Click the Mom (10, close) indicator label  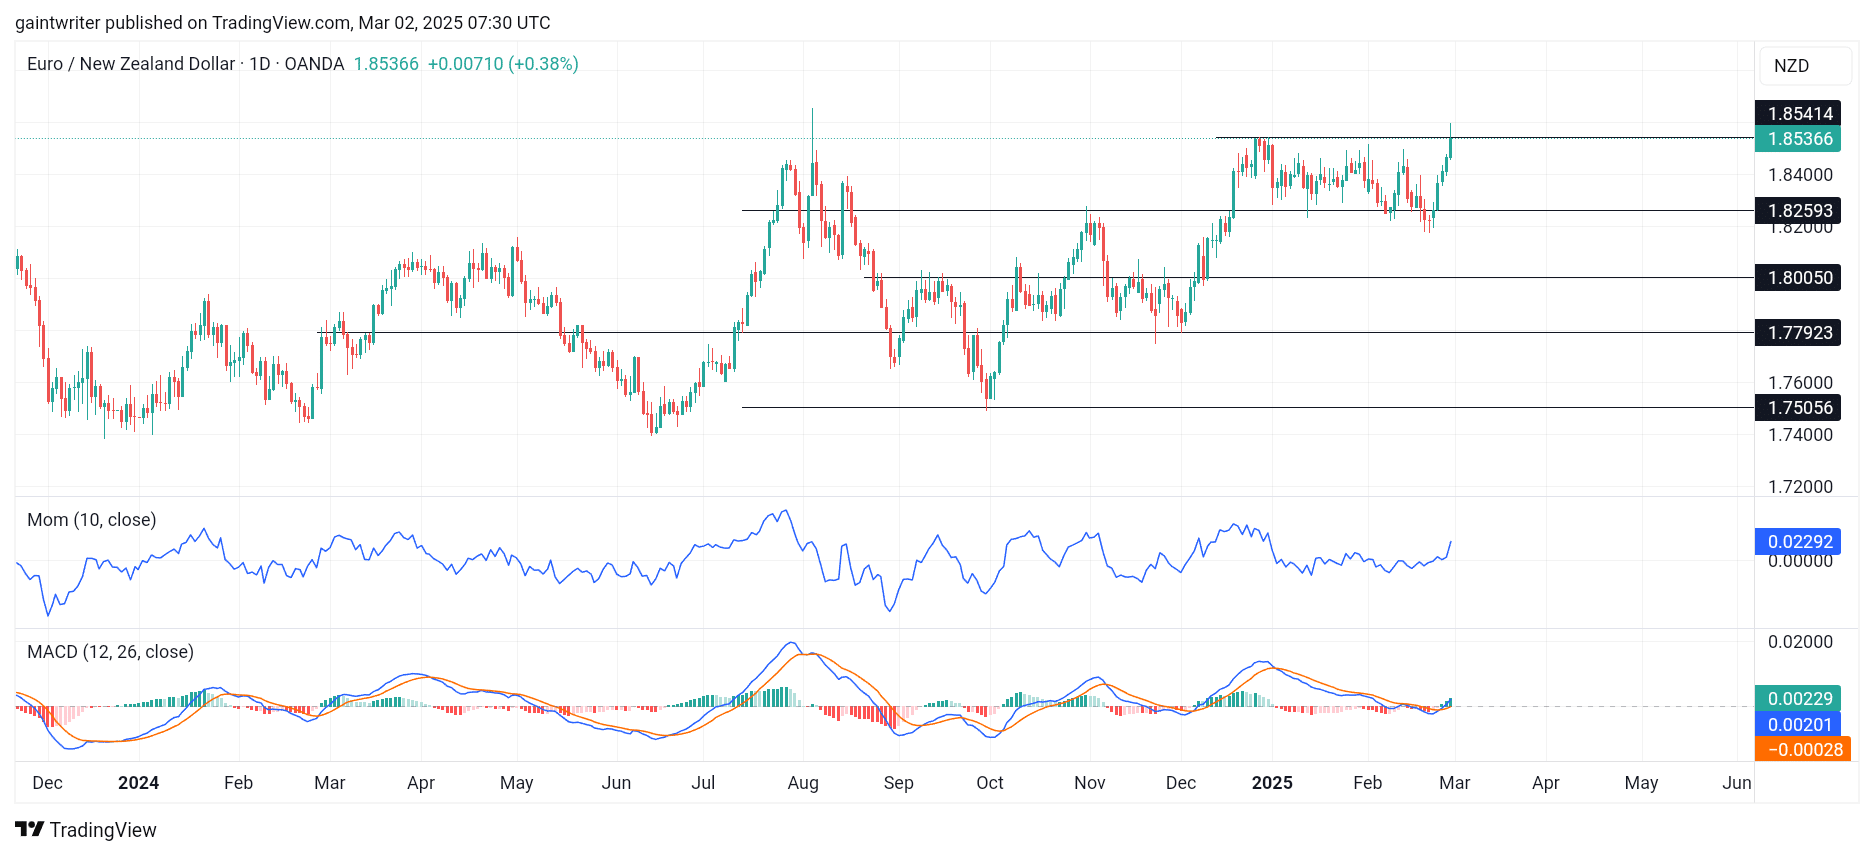(92, 520)
